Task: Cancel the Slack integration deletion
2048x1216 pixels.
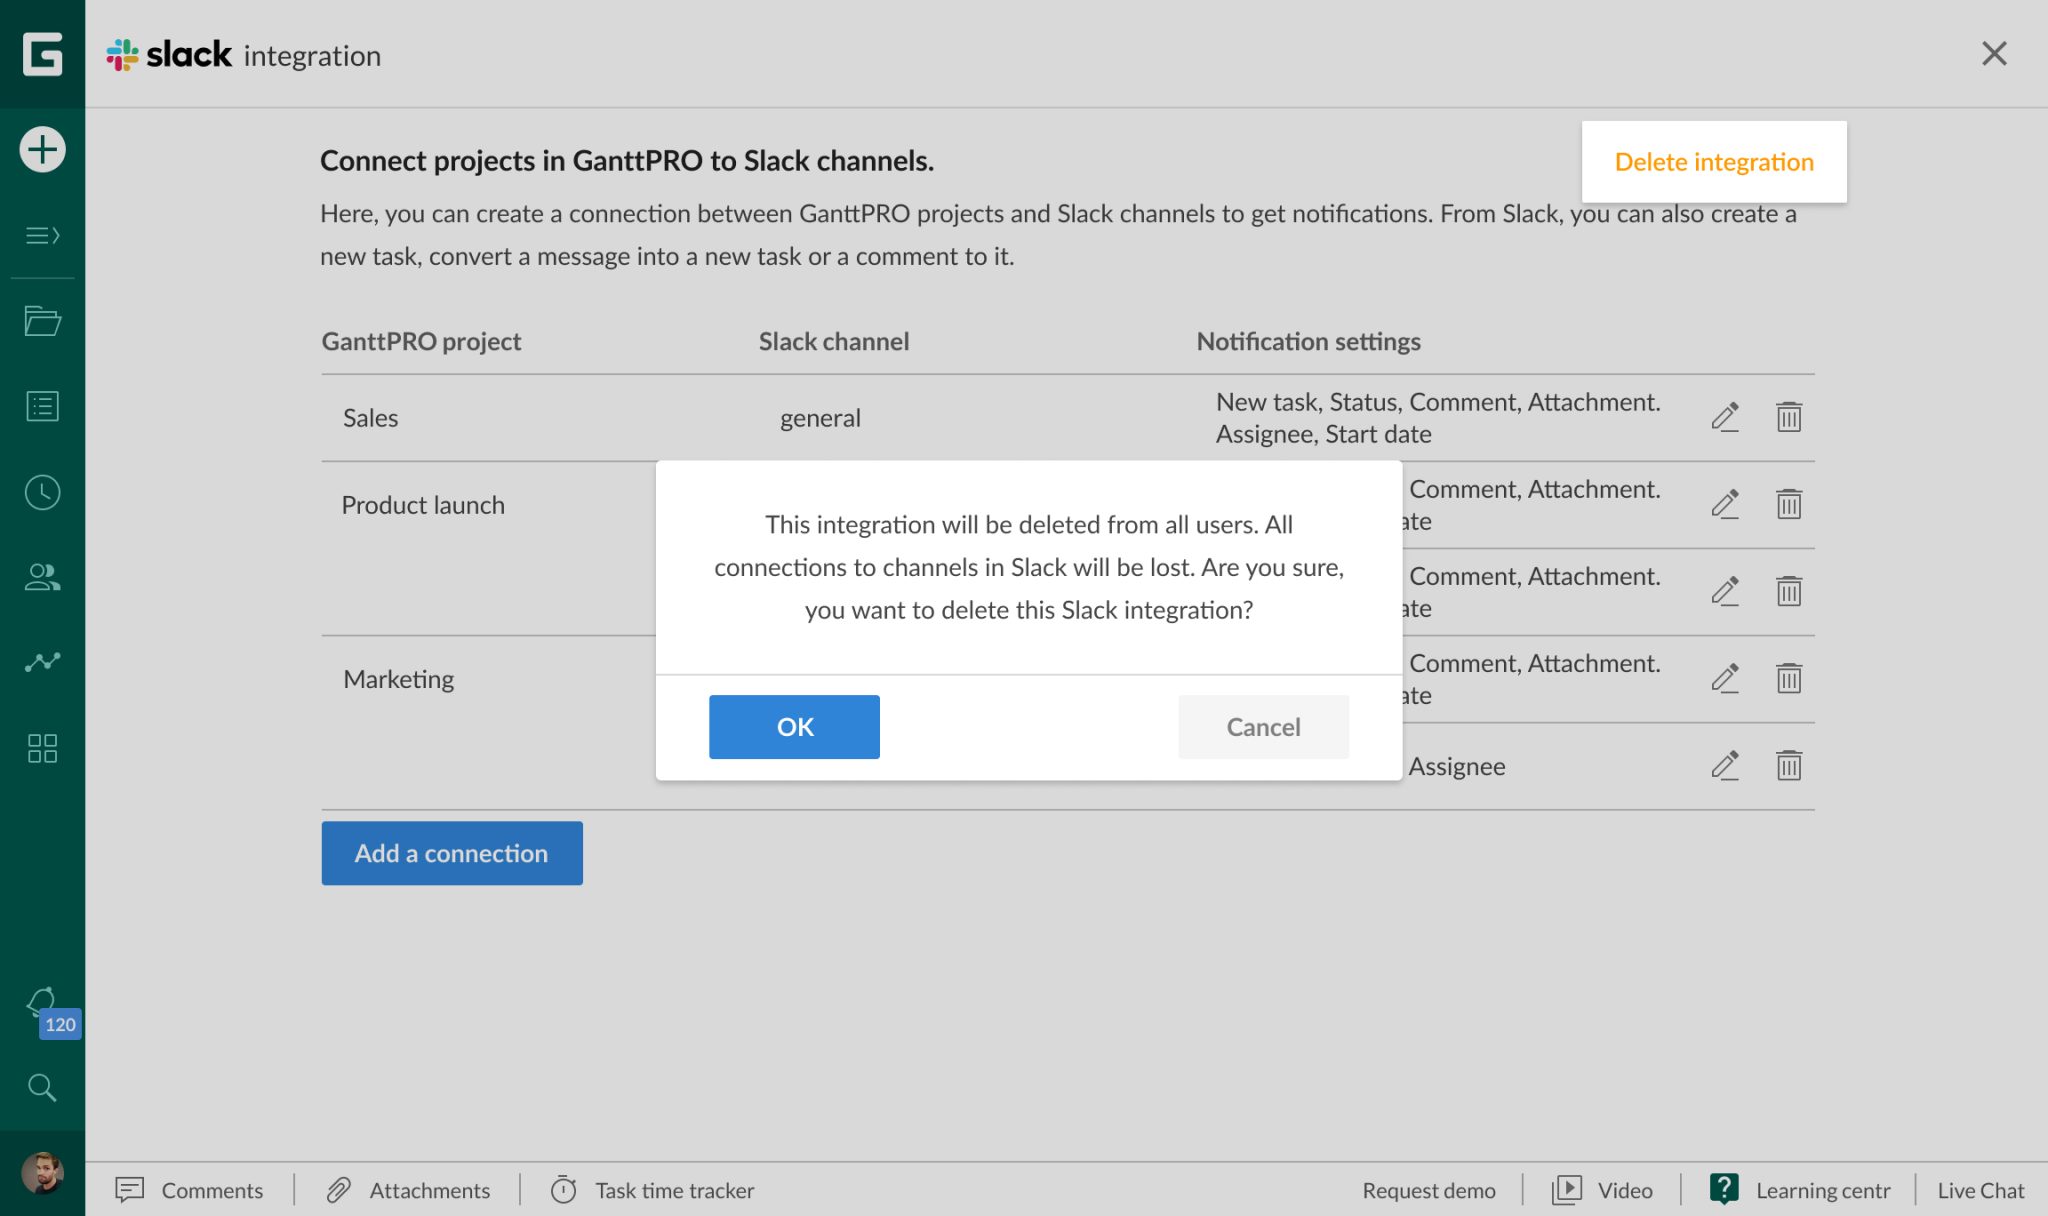Action: 1262,726
